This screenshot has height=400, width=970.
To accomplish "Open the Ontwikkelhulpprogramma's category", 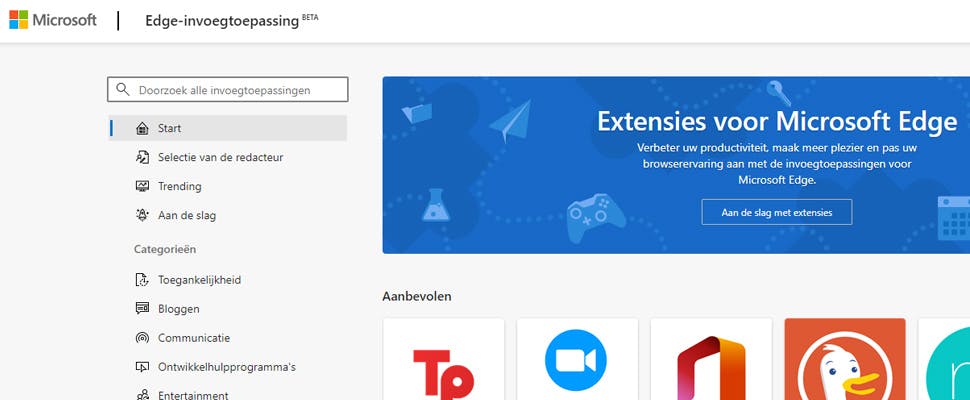I will coord(228,367).
